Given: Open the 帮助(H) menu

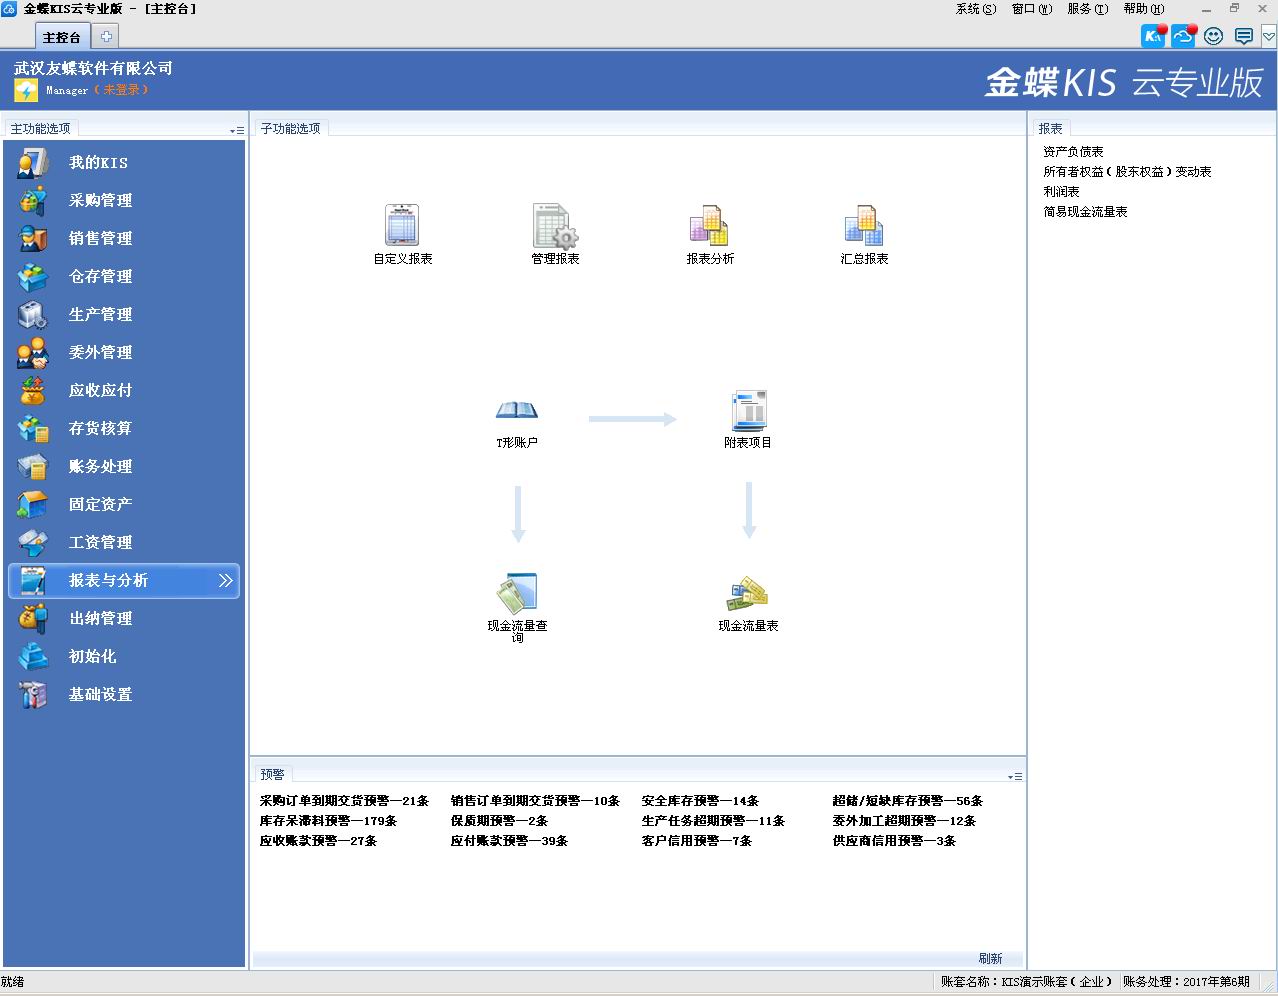Looking at the screenshot, I should (x=1143, y=9).
